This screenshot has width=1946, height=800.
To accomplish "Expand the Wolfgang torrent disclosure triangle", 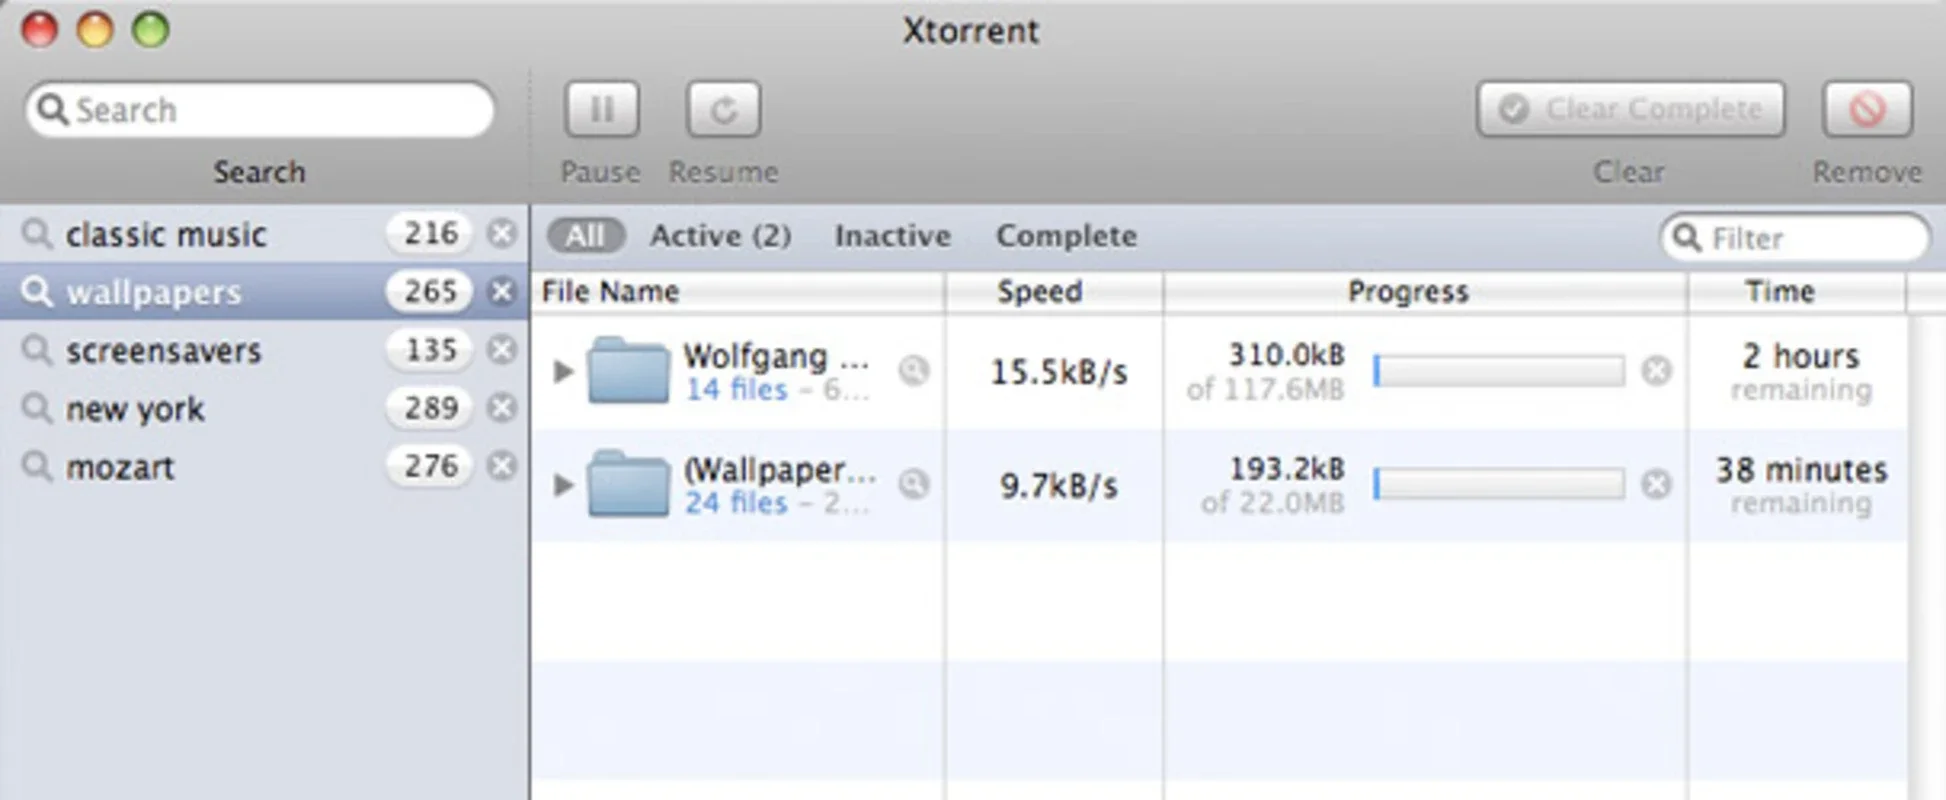I will point(563,371).
